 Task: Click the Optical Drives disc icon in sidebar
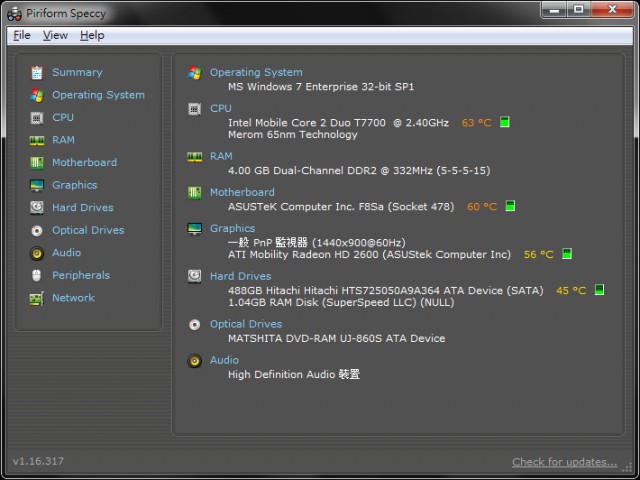[37, 231]
